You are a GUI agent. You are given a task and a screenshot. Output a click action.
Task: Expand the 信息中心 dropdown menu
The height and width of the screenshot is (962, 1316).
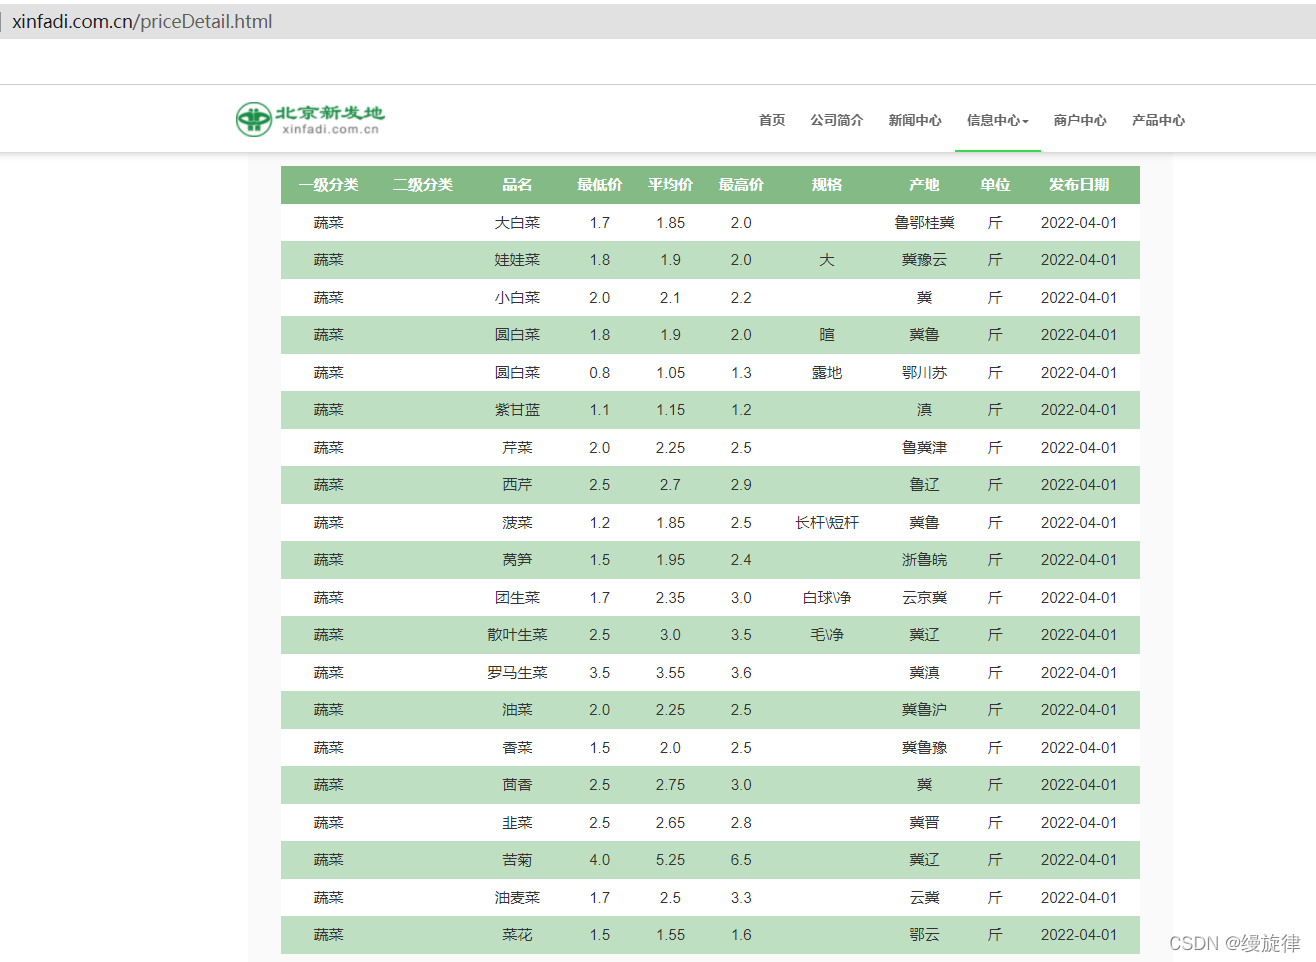[x=997, y=120]
